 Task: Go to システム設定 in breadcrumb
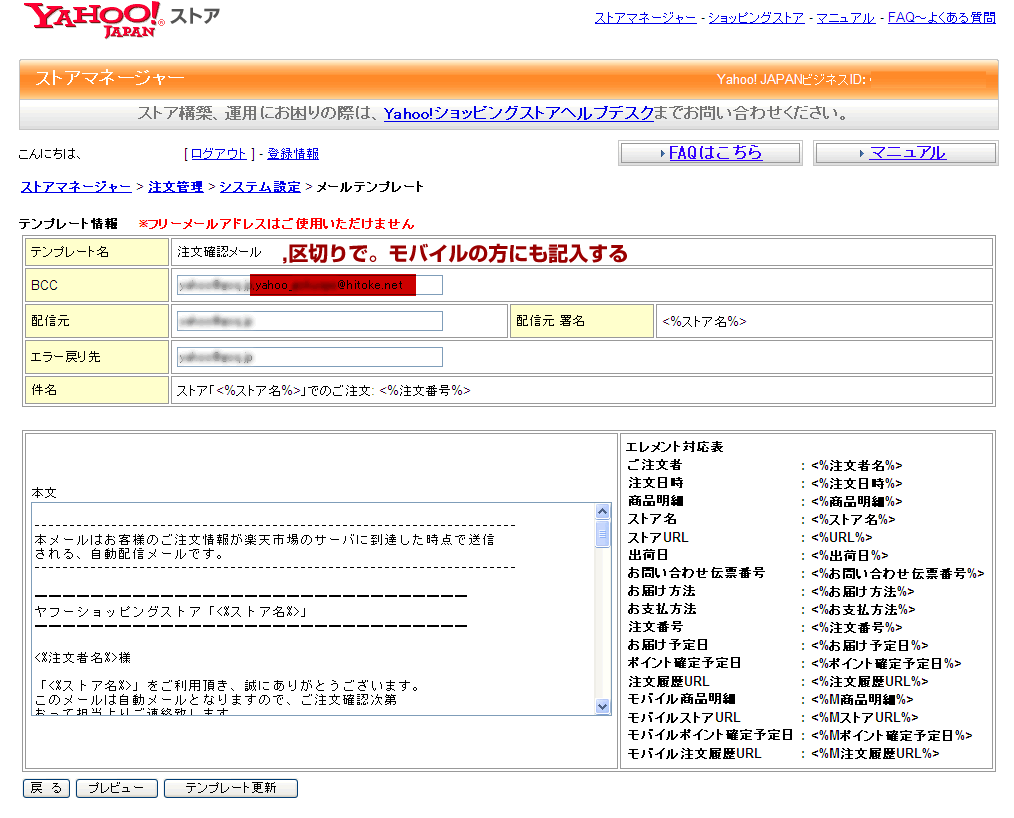[260, 187]
